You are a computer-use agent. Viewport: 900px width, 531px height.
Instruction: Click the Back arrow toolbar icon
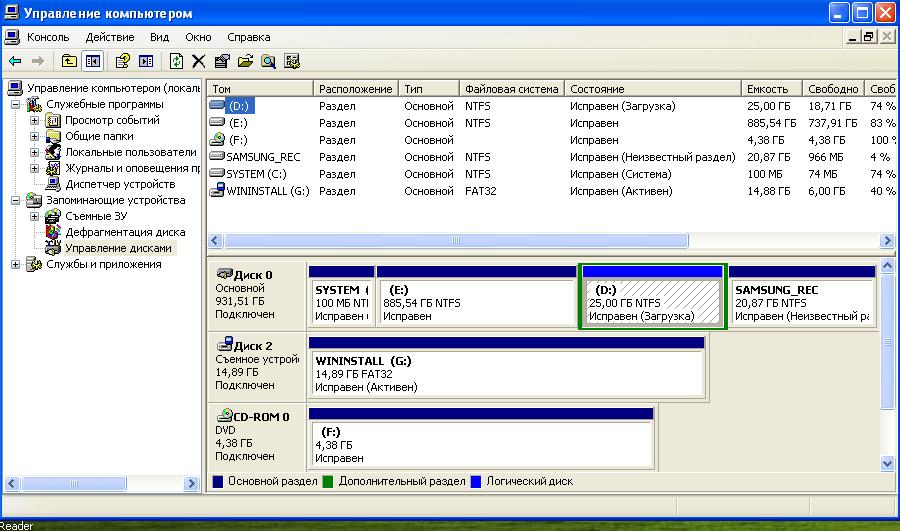15,61
